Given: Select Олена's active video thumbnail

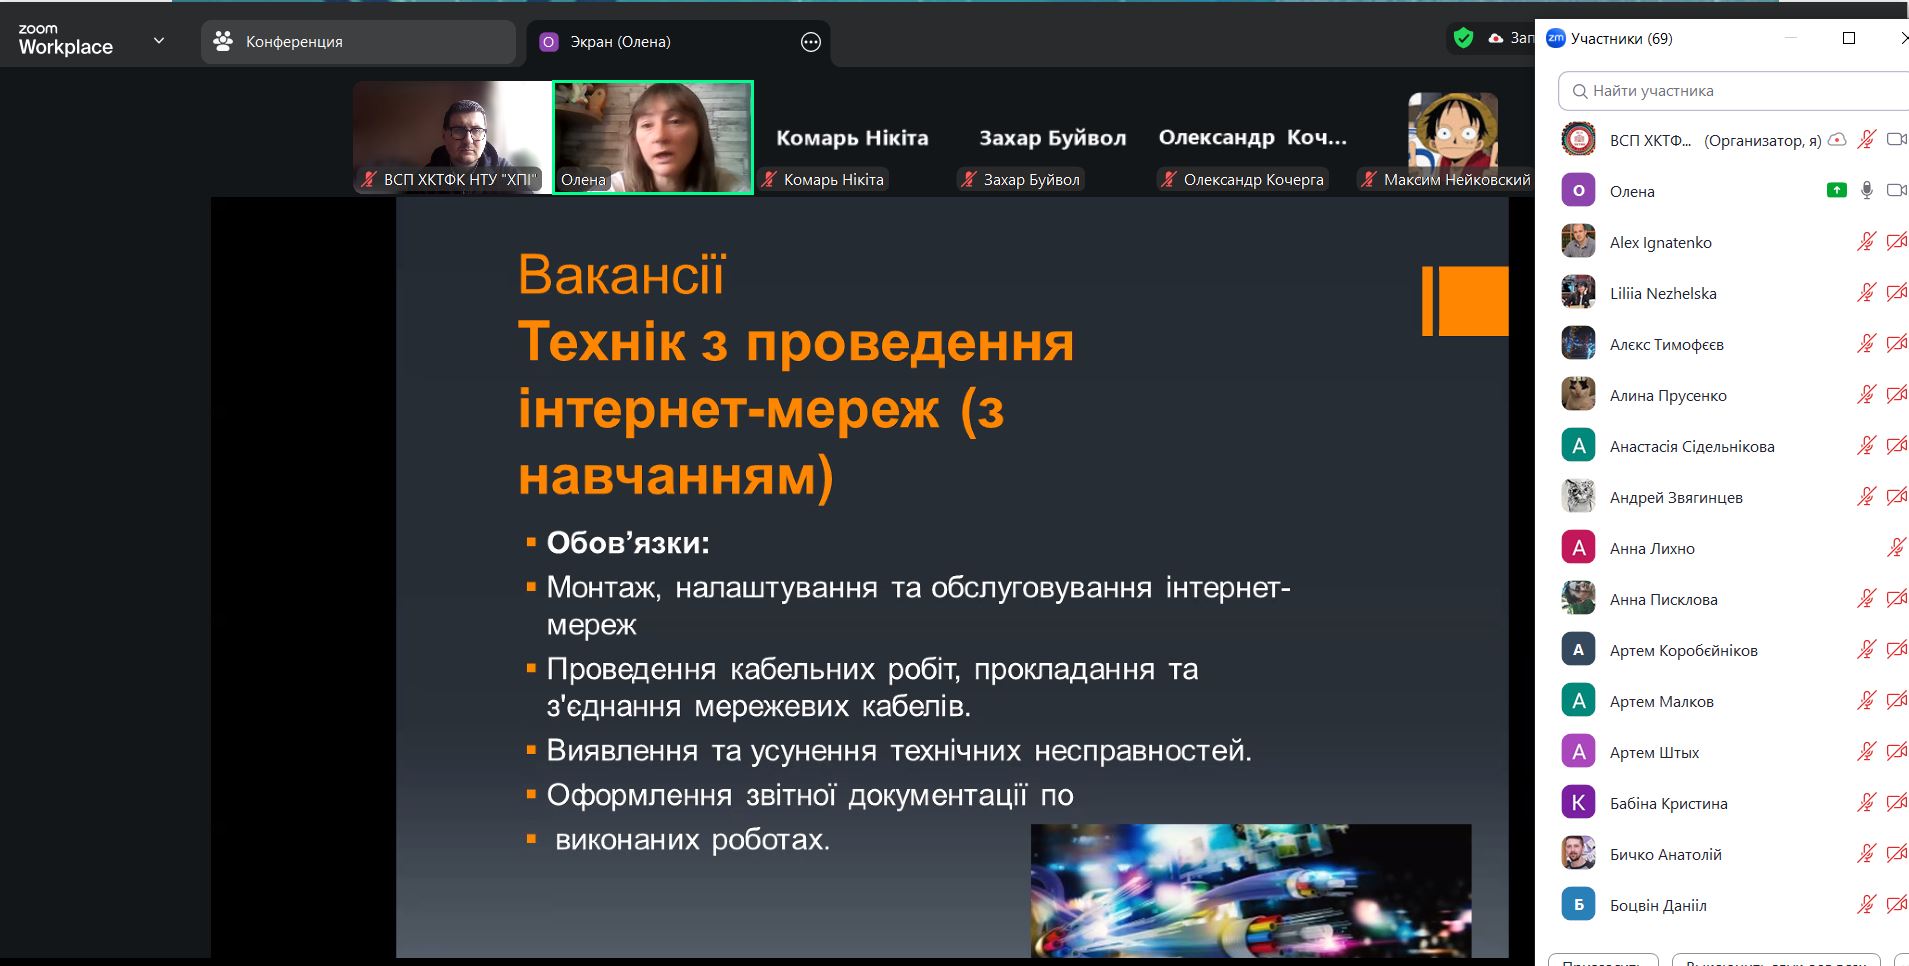Looking at the screenshot, I should (x=653, y=137).
